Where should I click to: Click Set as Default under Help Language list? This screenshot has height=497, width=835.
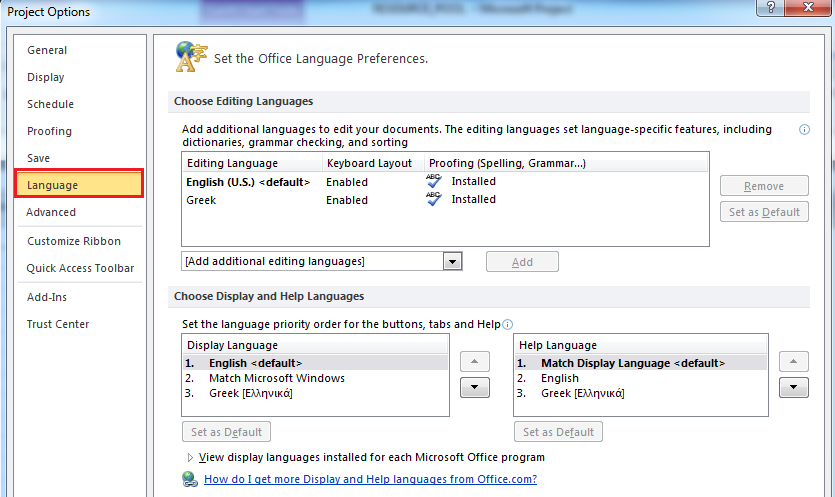(558, 432)
